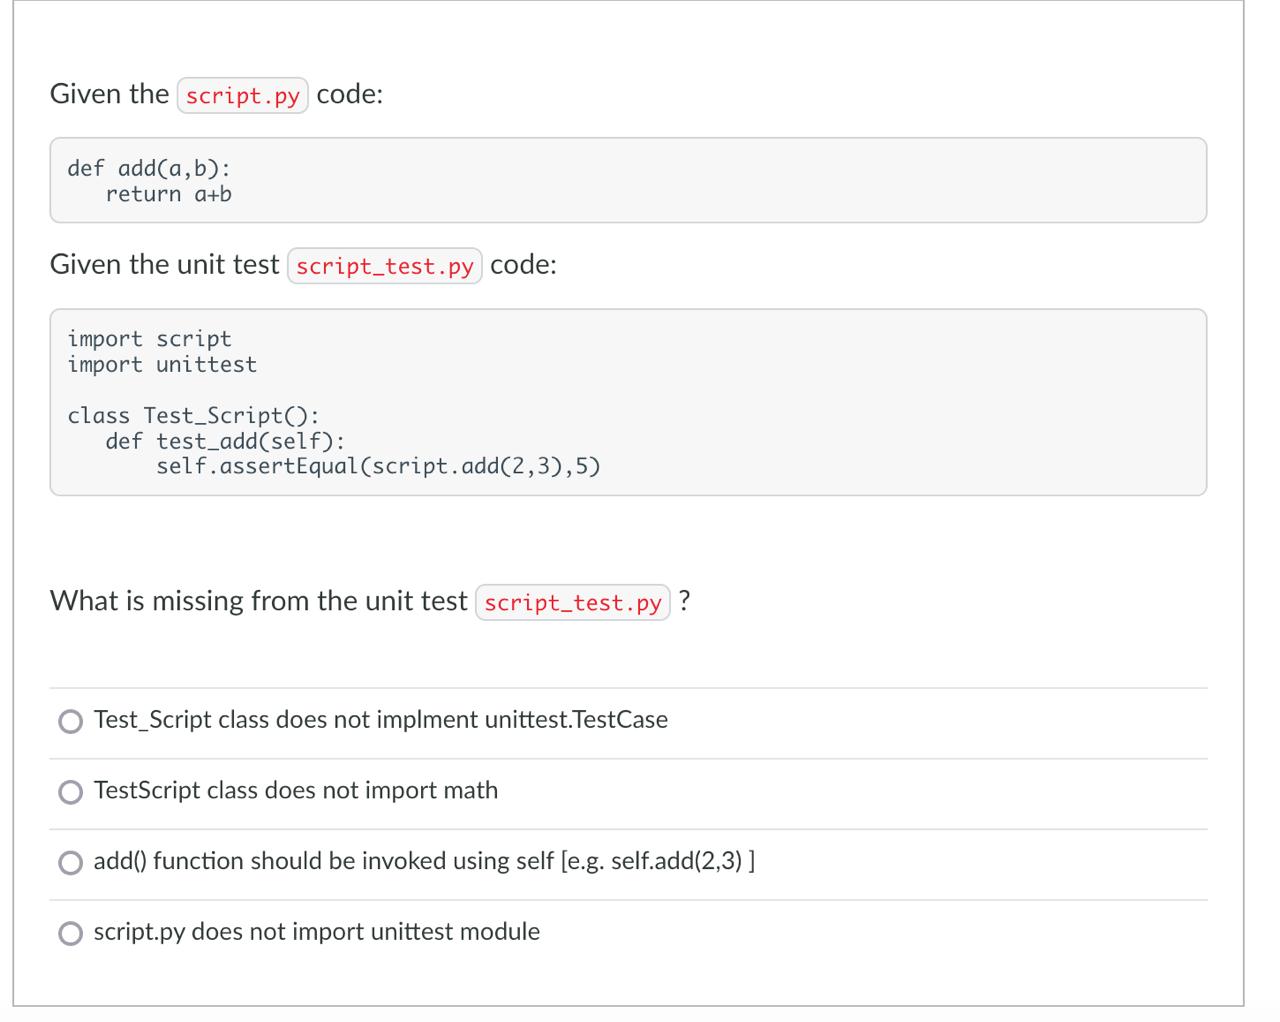Click the script.py file badge
This screenshot has width=1280, height=1022.
(x=243, y=95)
